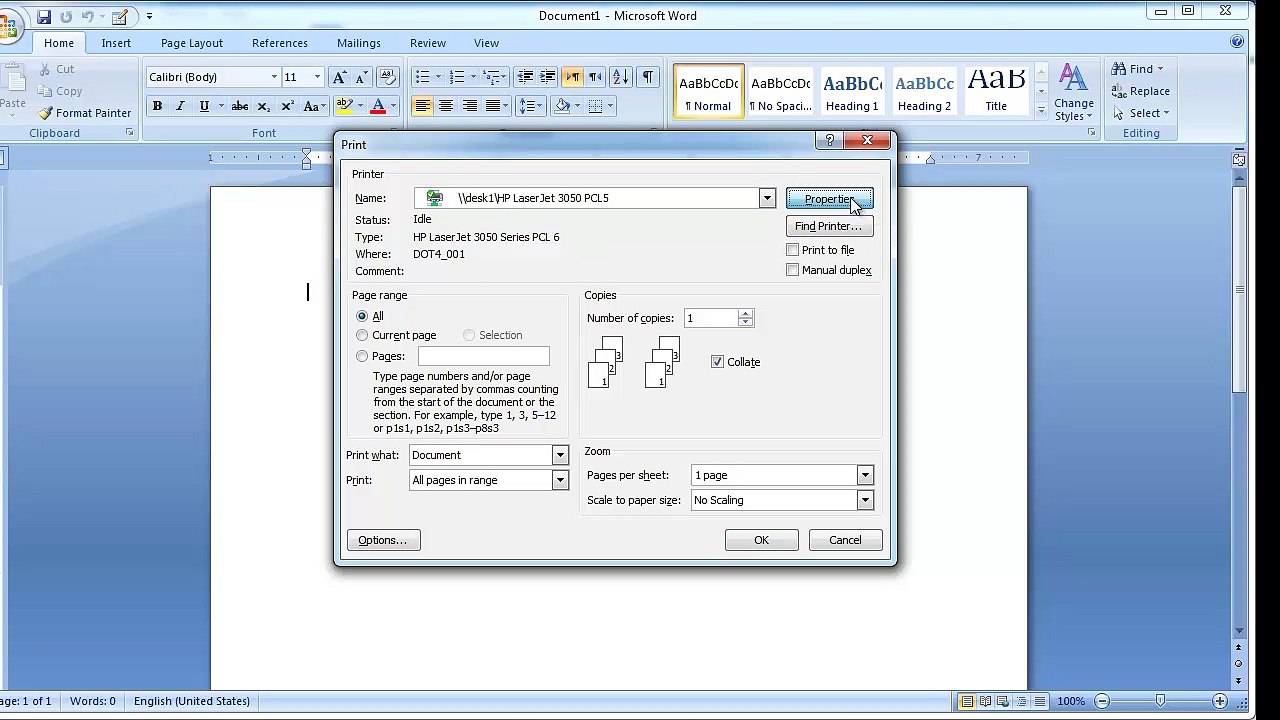
Task: Justify text alignment in ribbon
Action: click(x=493, y=106)
